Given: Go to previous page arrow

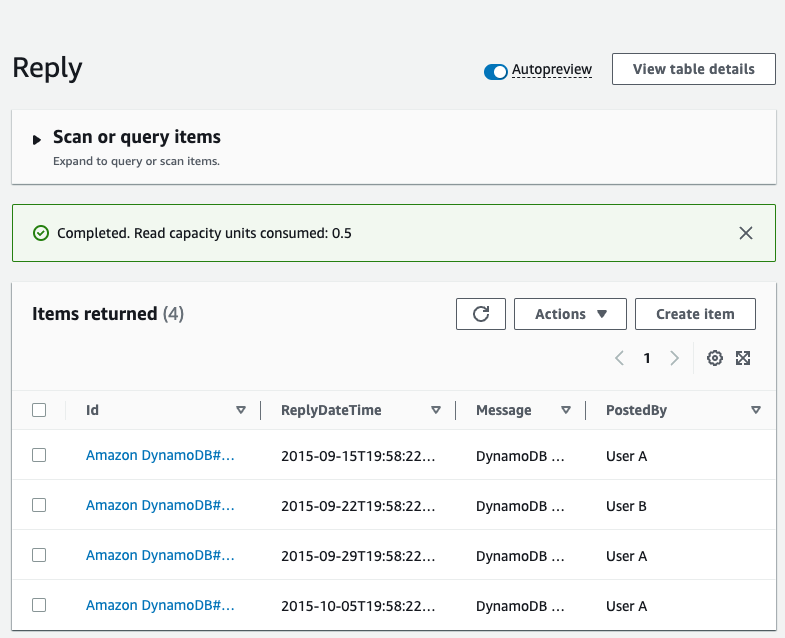Looking at the screenshot, I should pyautogui.click(x=620, y=358).
